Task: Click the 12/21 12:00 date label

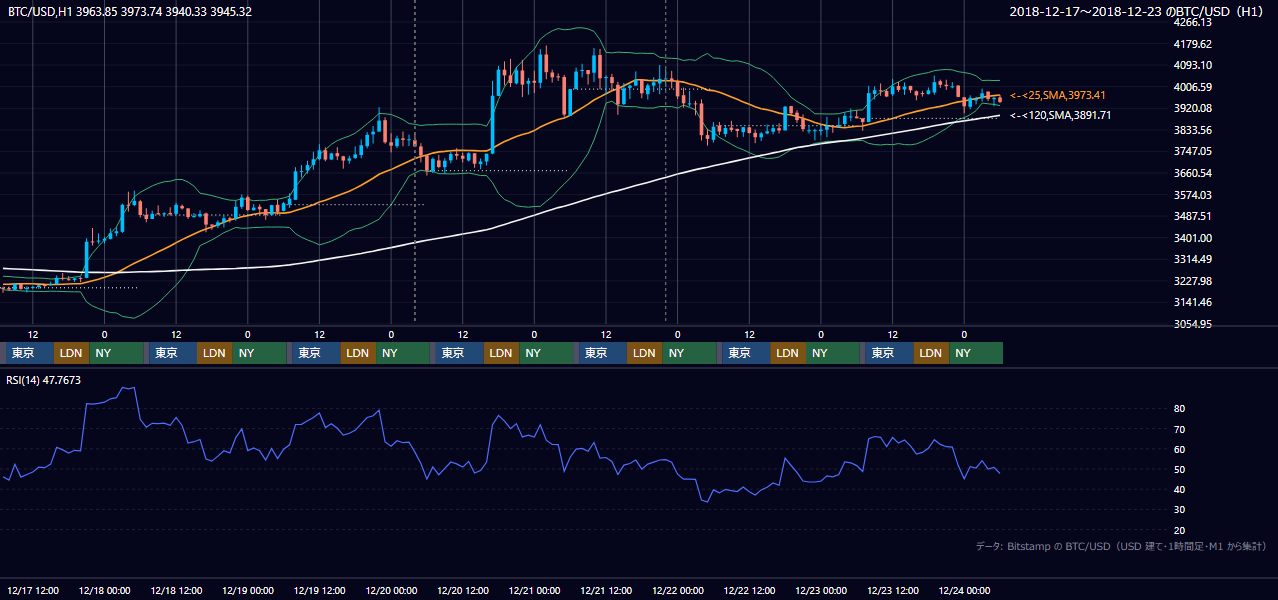Action: [x=606, y=591]
